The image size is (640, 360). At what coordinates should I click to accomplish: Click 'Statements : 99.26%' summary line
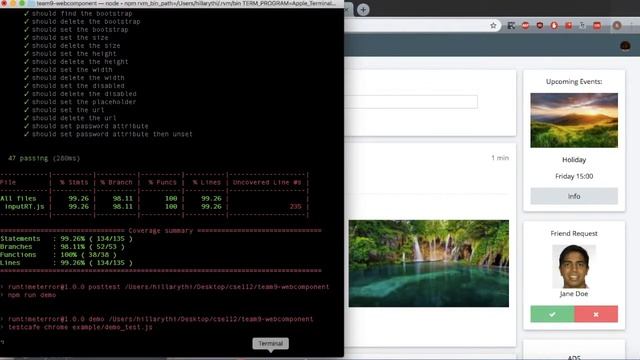pyautogui.click(x=66, y=239)
